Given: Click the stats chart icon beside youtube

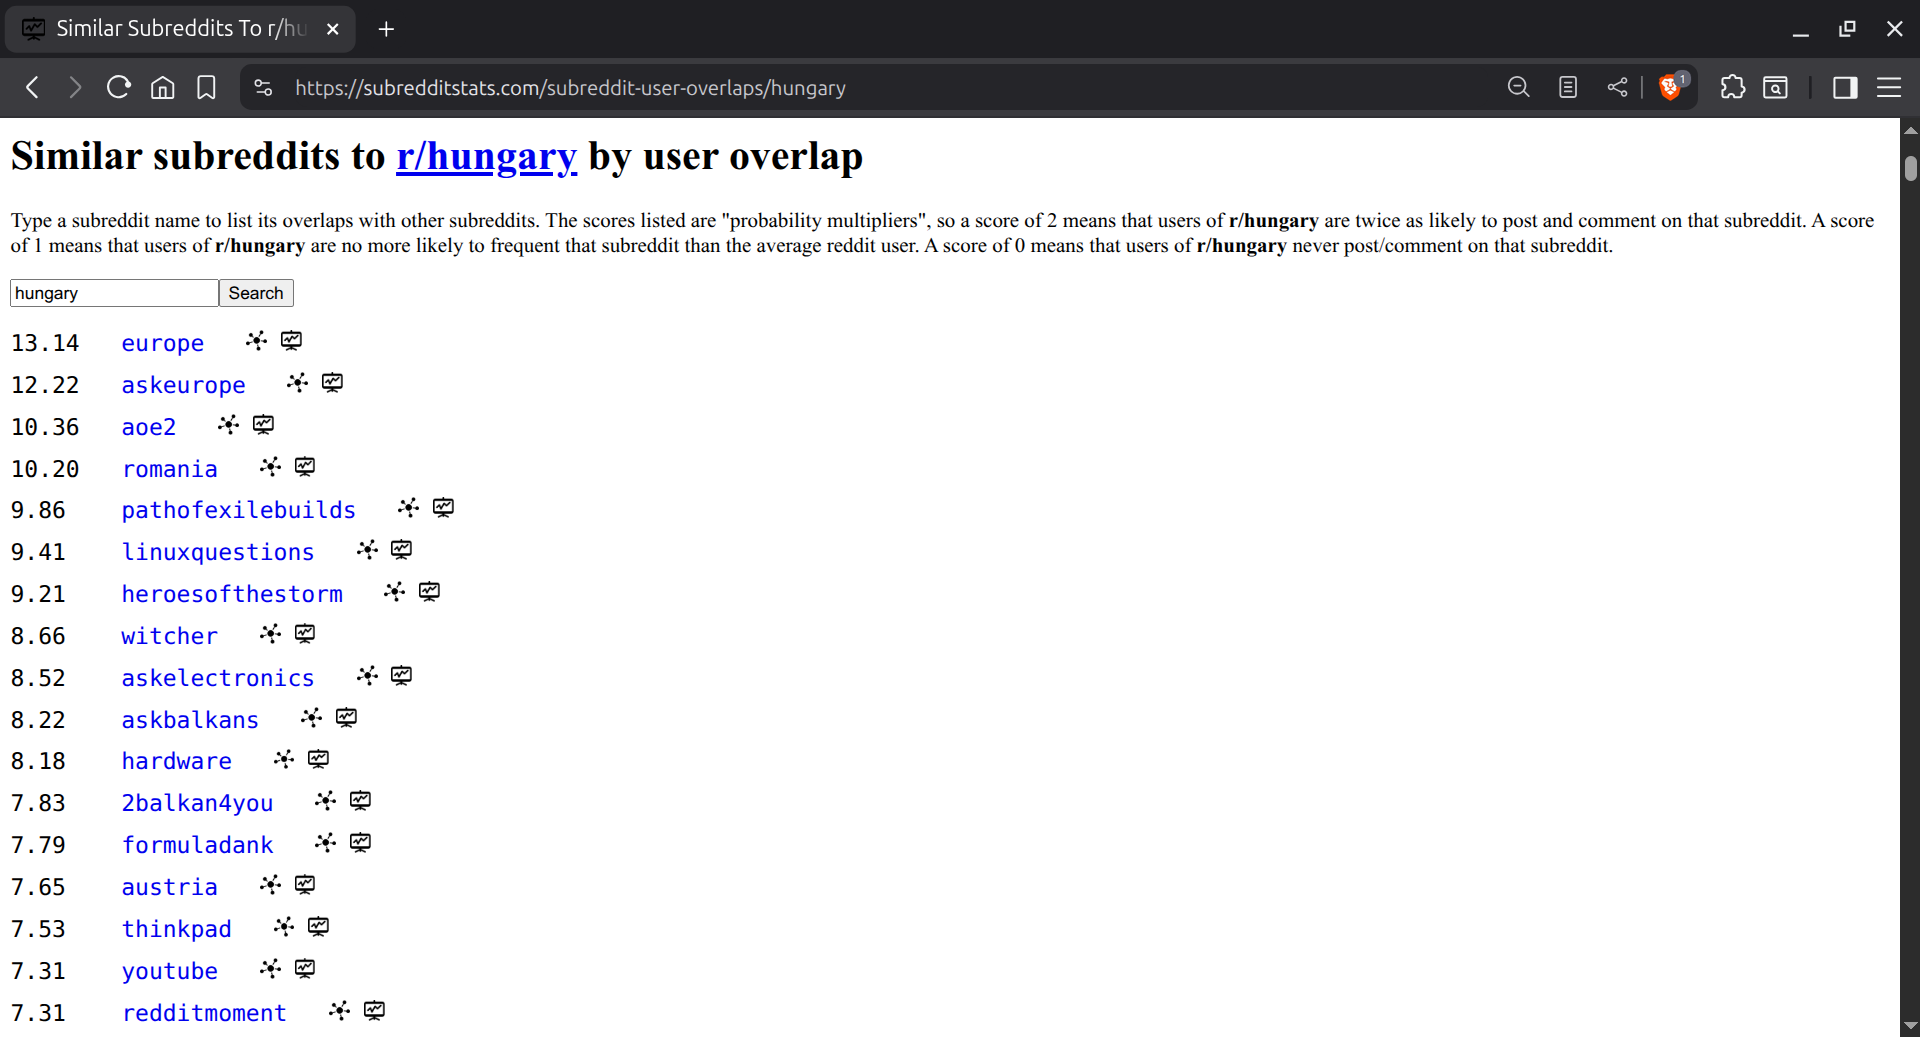Looking at the screenshot, I should pyautogui.click(x=305, y=969).
